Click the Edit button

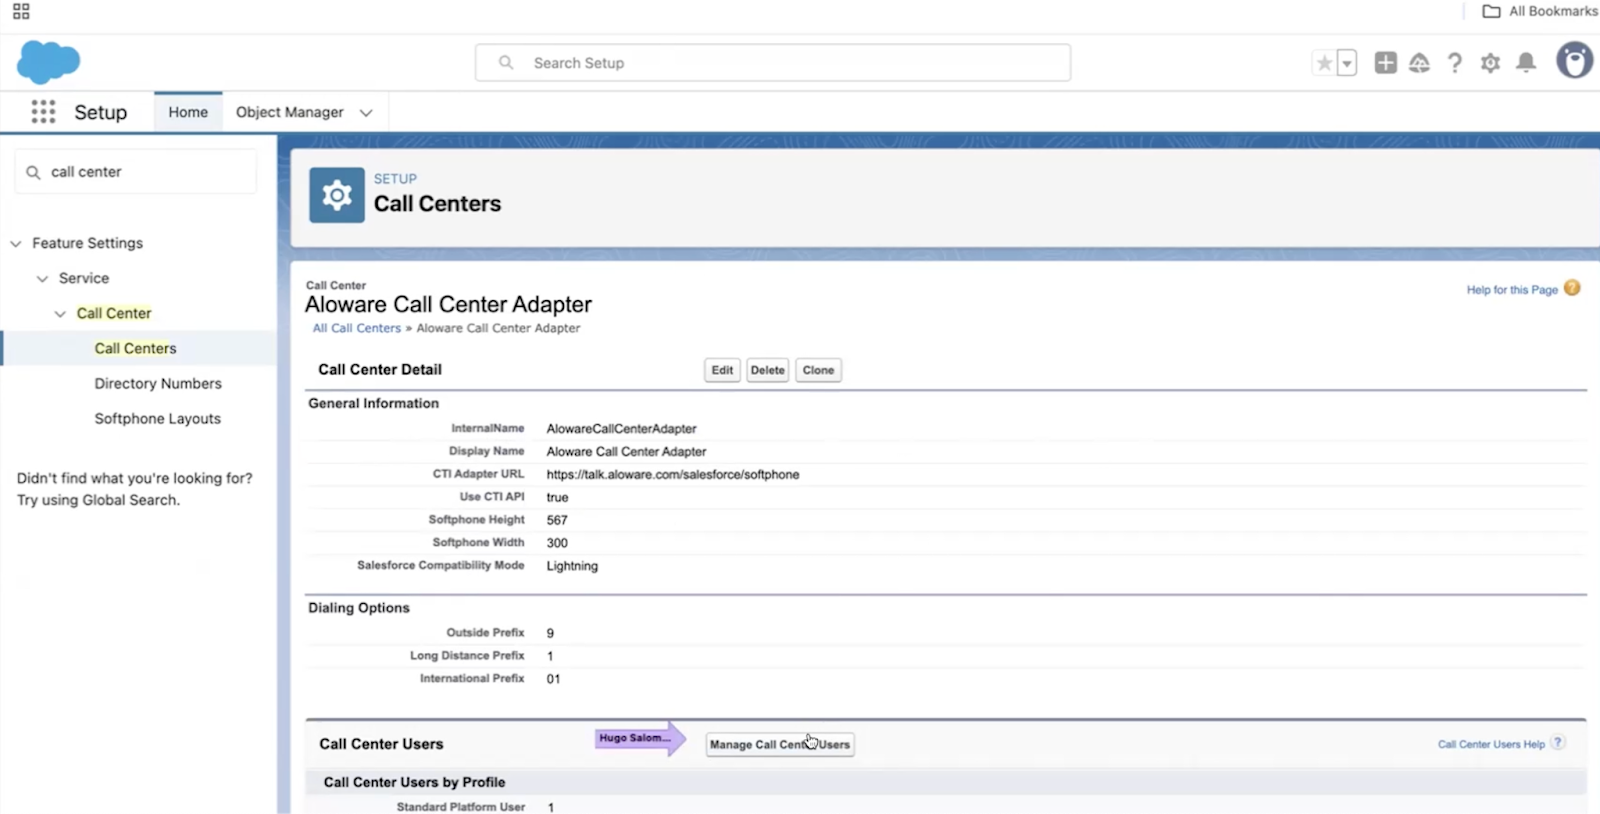722,370
